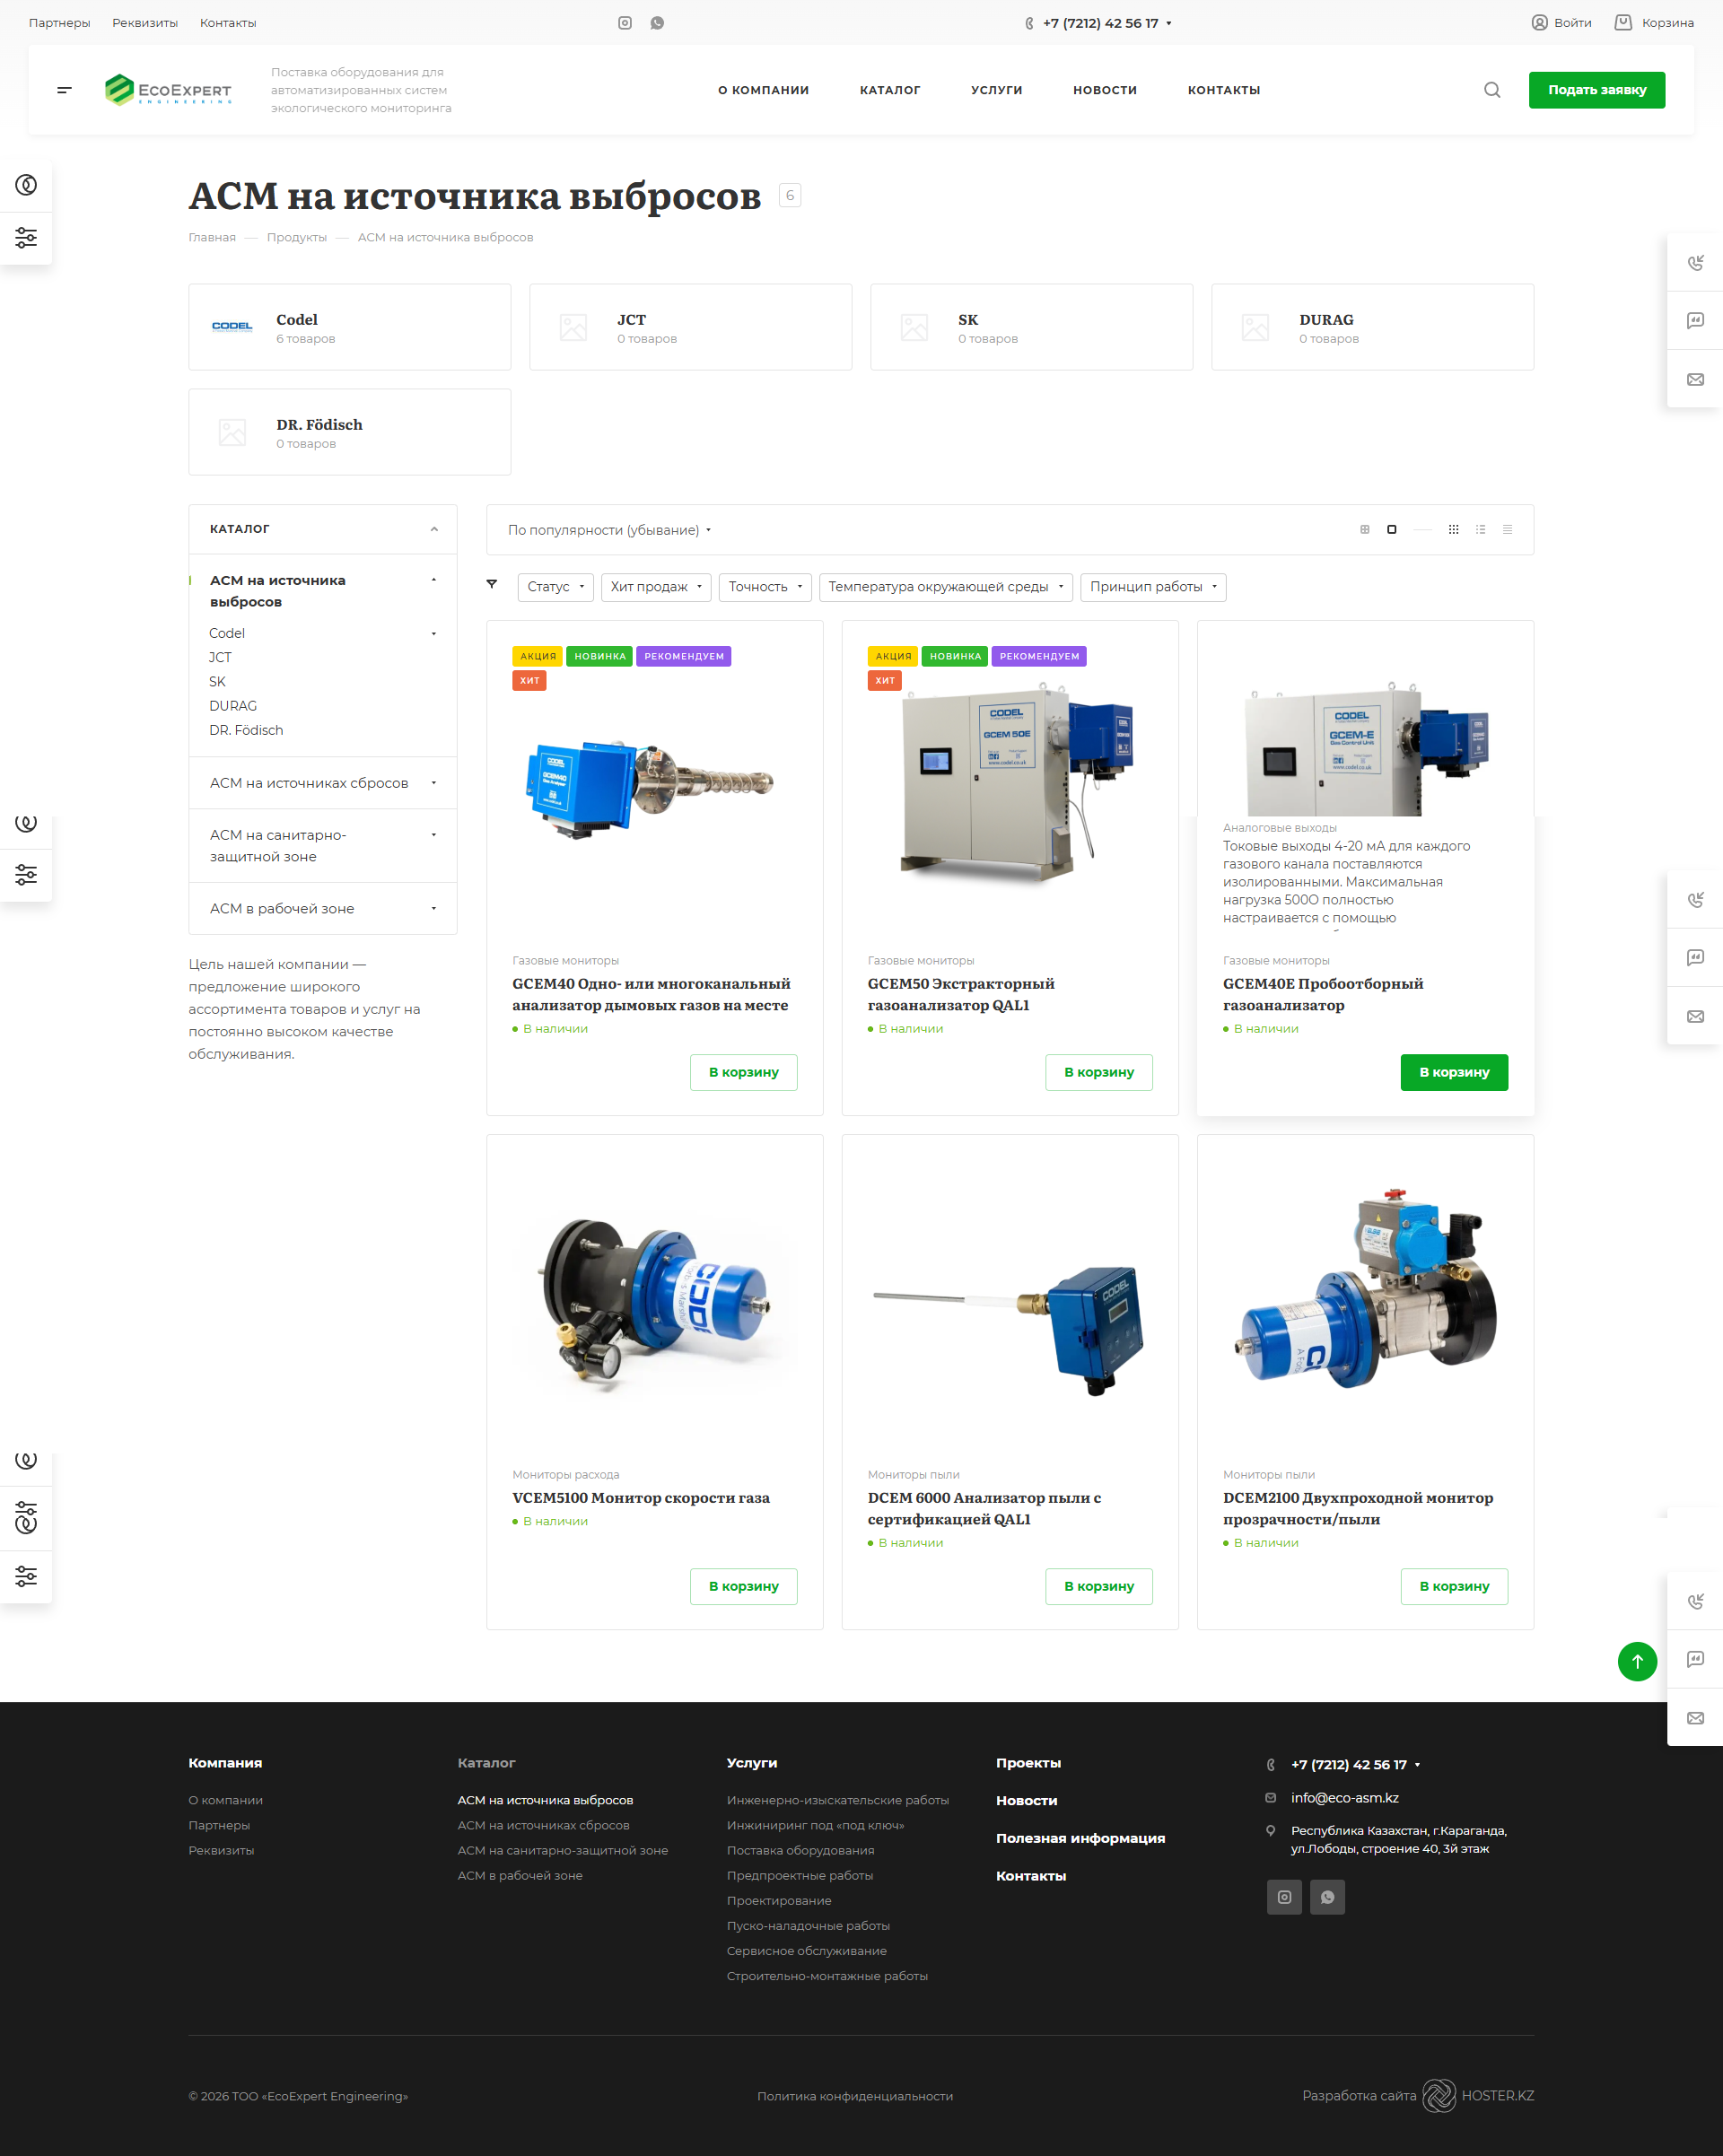Open the footer Instagram icon button
This screenshot has width=1723, height=2156.
1284,1897
